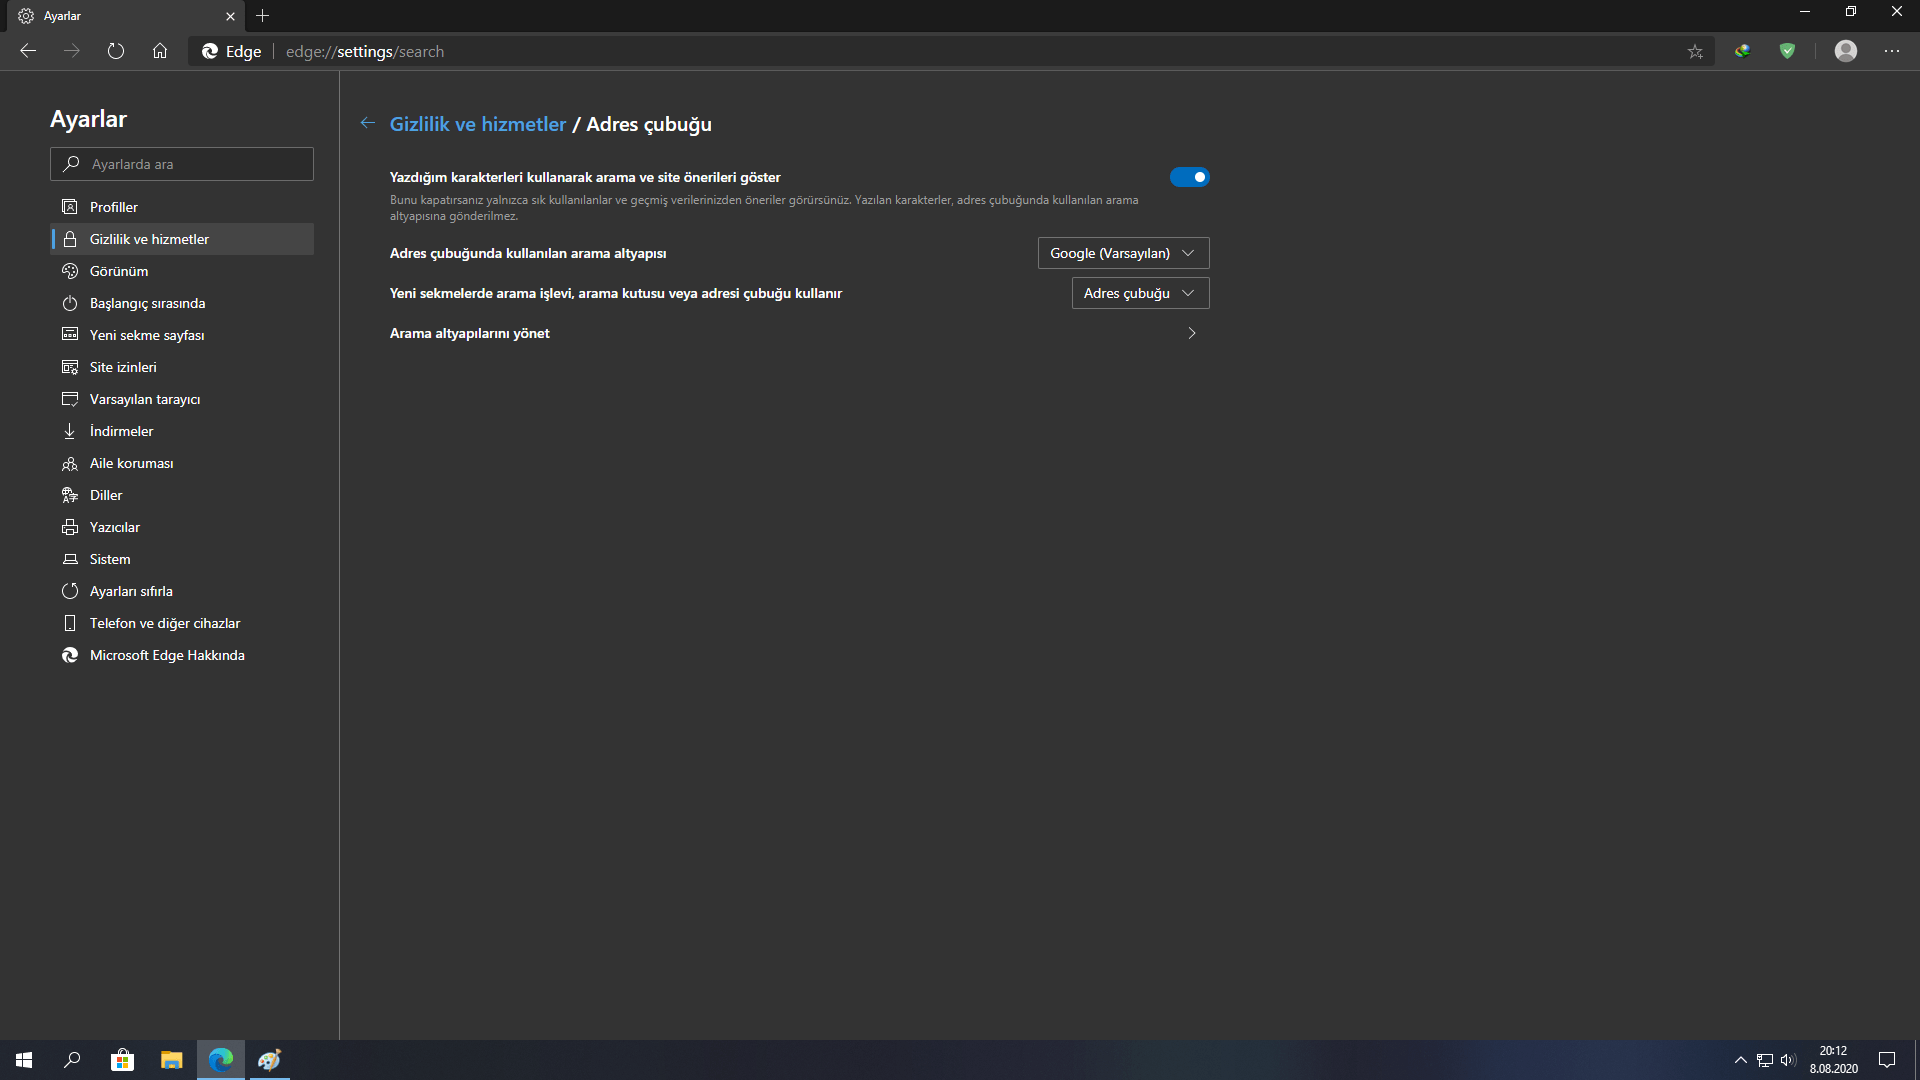The image size is (1920, 1080).
Task: Open the Google (Varsayılan) search engine dropdown
Action: (x=1123, y=253)
